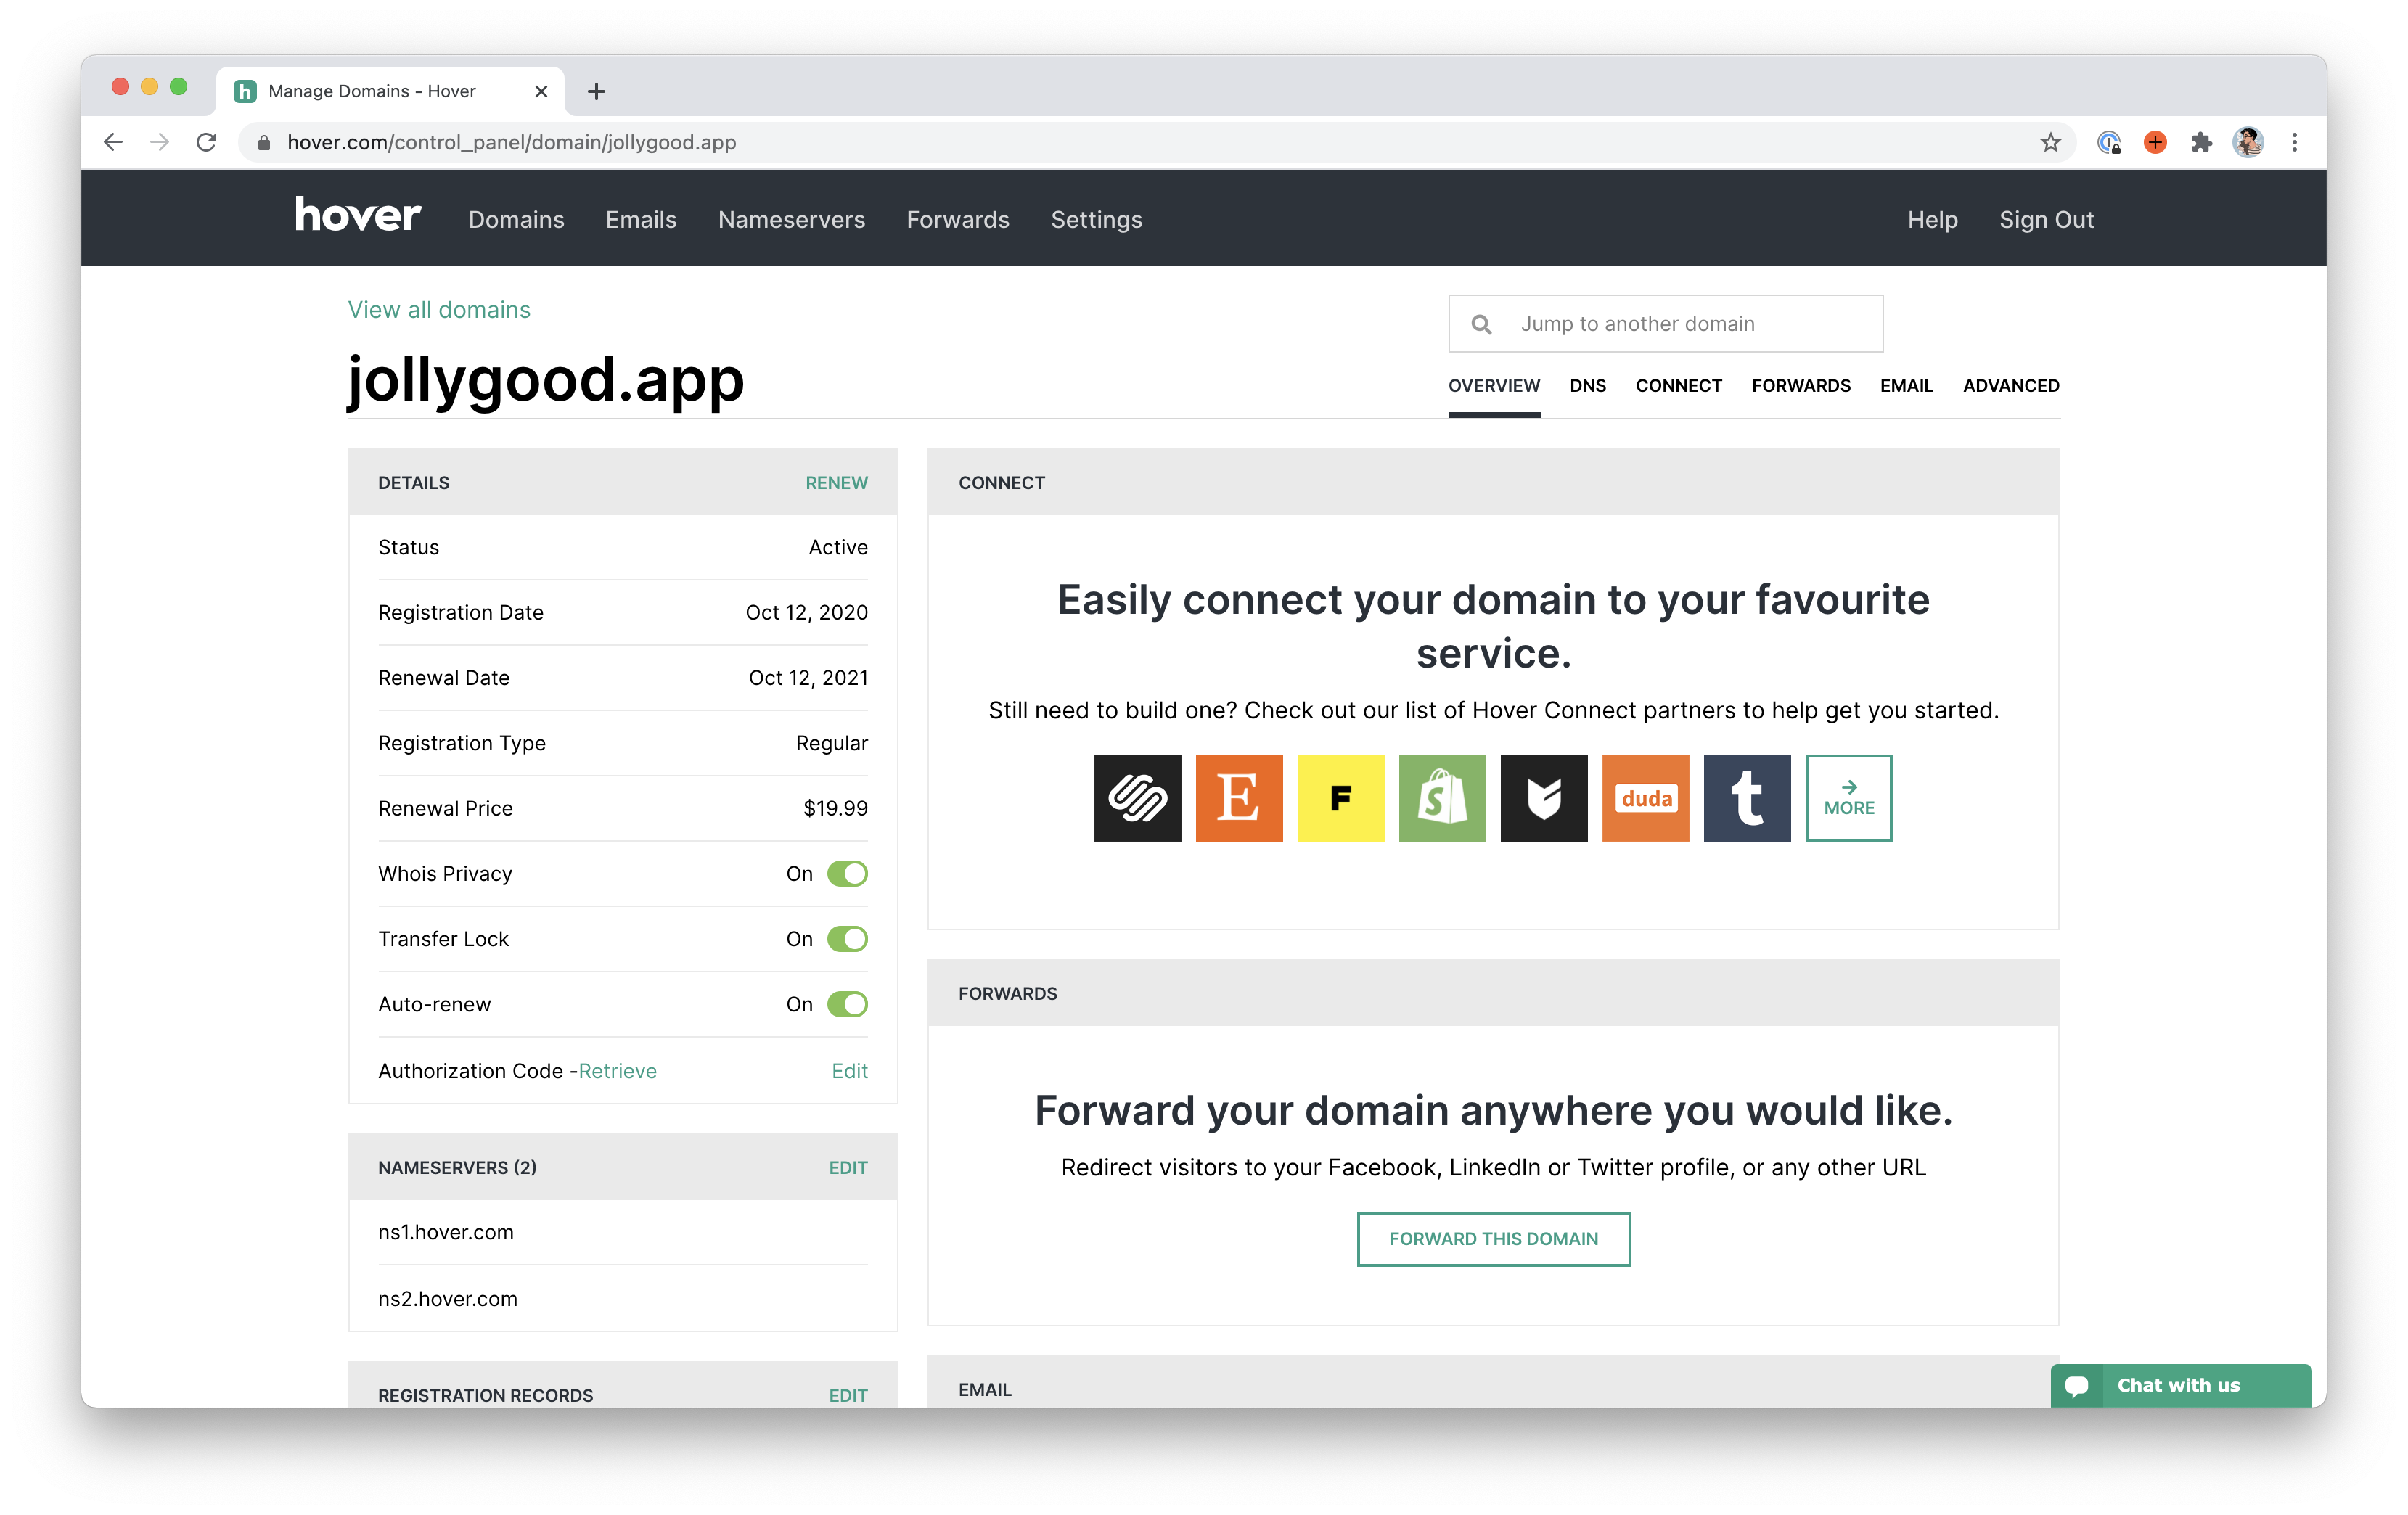Close the Manage Domains - Hover tab

(x=541, y=91)
